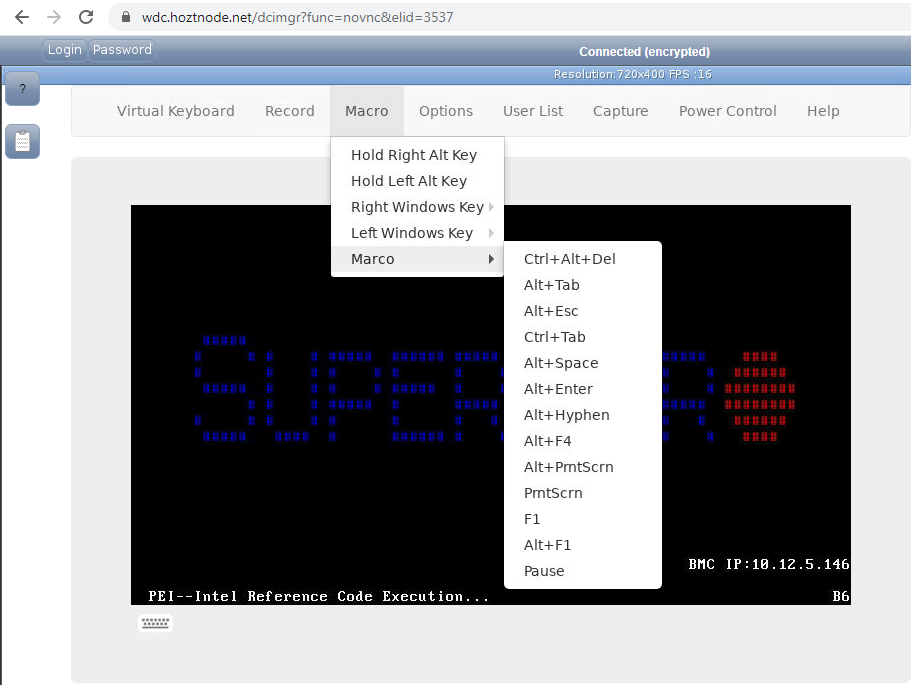The width and height of the screenshot is (911, 685).
Task: Open the Help menu
Action: pos(823,111)
